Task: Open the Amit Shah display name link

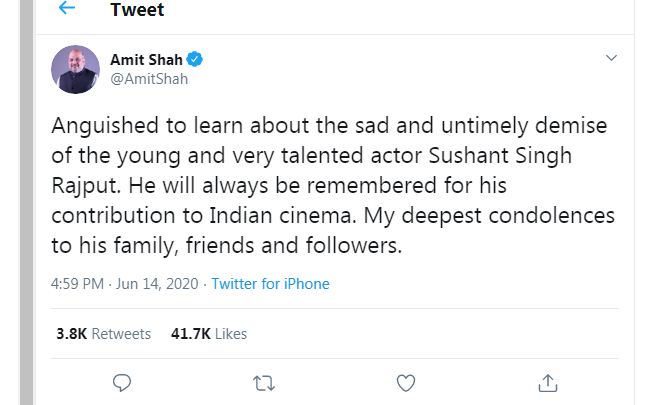Action: click(x=147, y=60)
